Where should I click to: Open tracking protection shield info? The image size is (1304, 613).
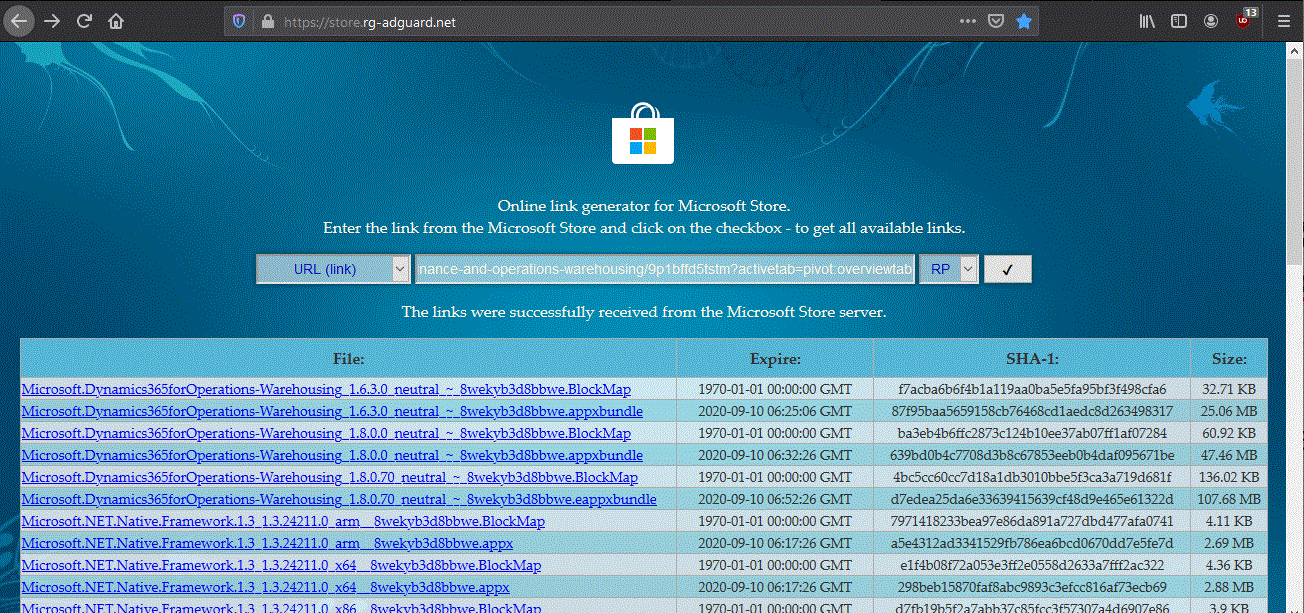238,21
